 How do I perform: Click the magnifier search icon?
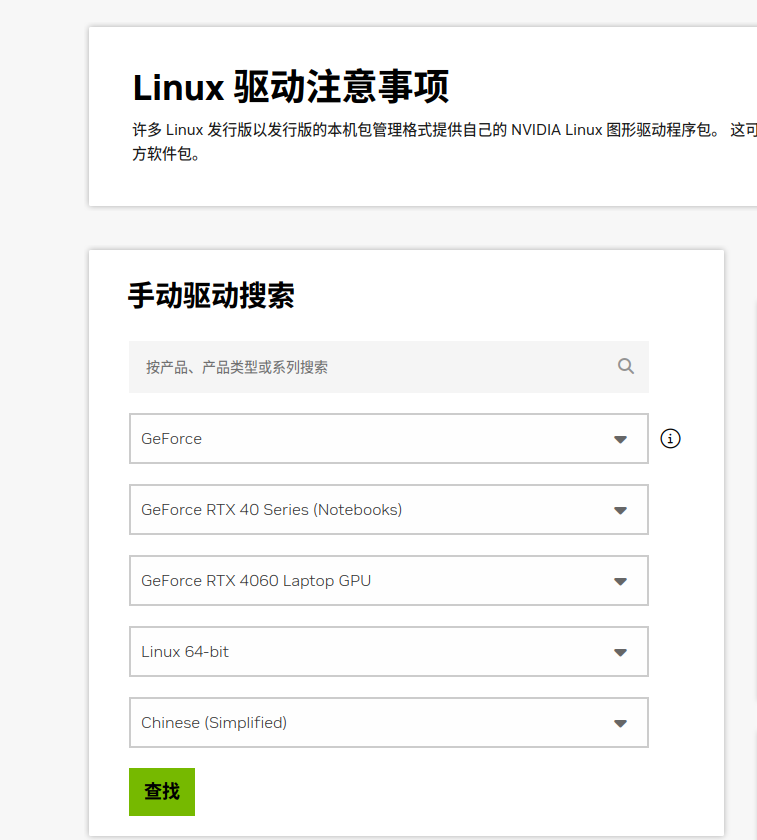pos(625,366)
